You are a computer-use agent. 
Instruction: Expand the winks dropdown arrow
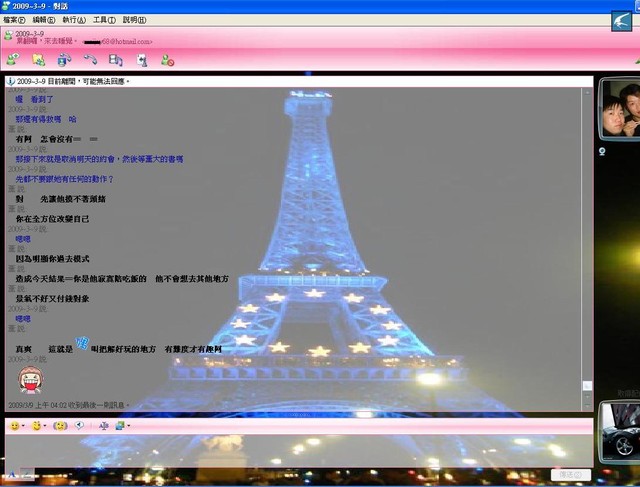point(44,426)
